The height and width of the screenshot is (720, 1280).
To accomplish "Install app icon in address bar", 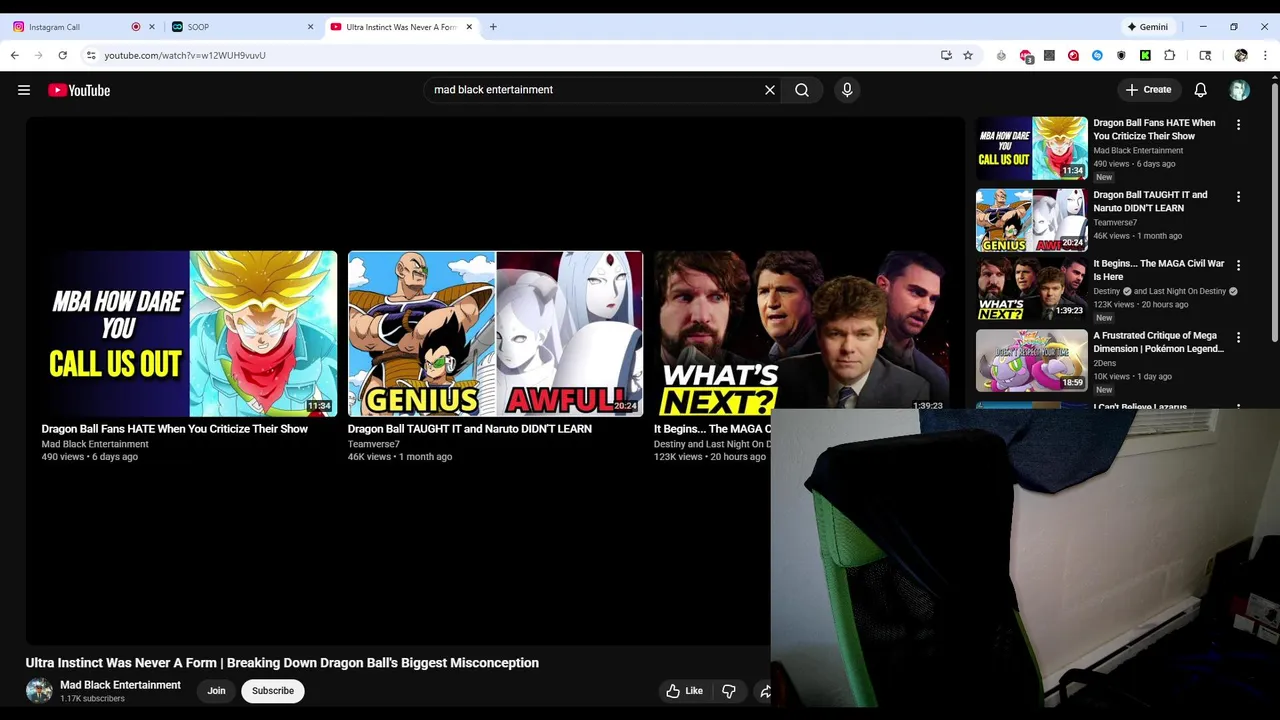I will [x=946, y=55].
